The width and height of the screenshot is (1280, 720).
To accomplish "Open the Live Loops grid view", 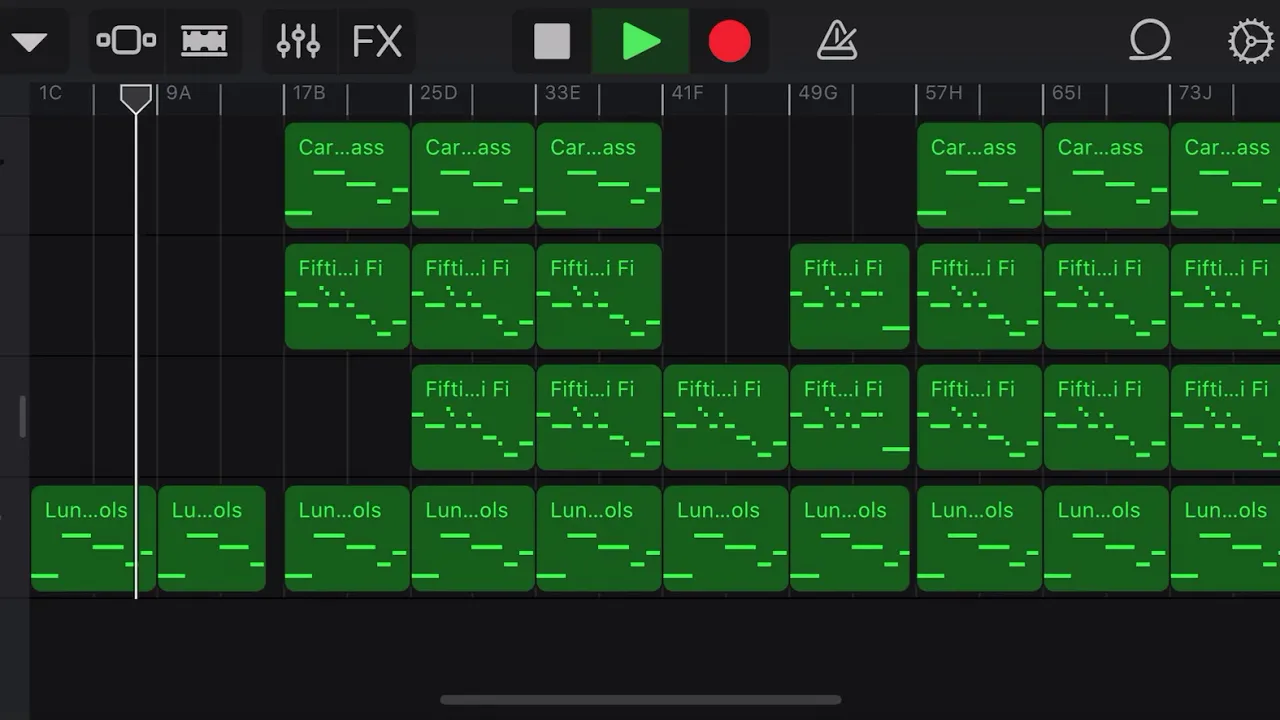I will coord(204,41).
